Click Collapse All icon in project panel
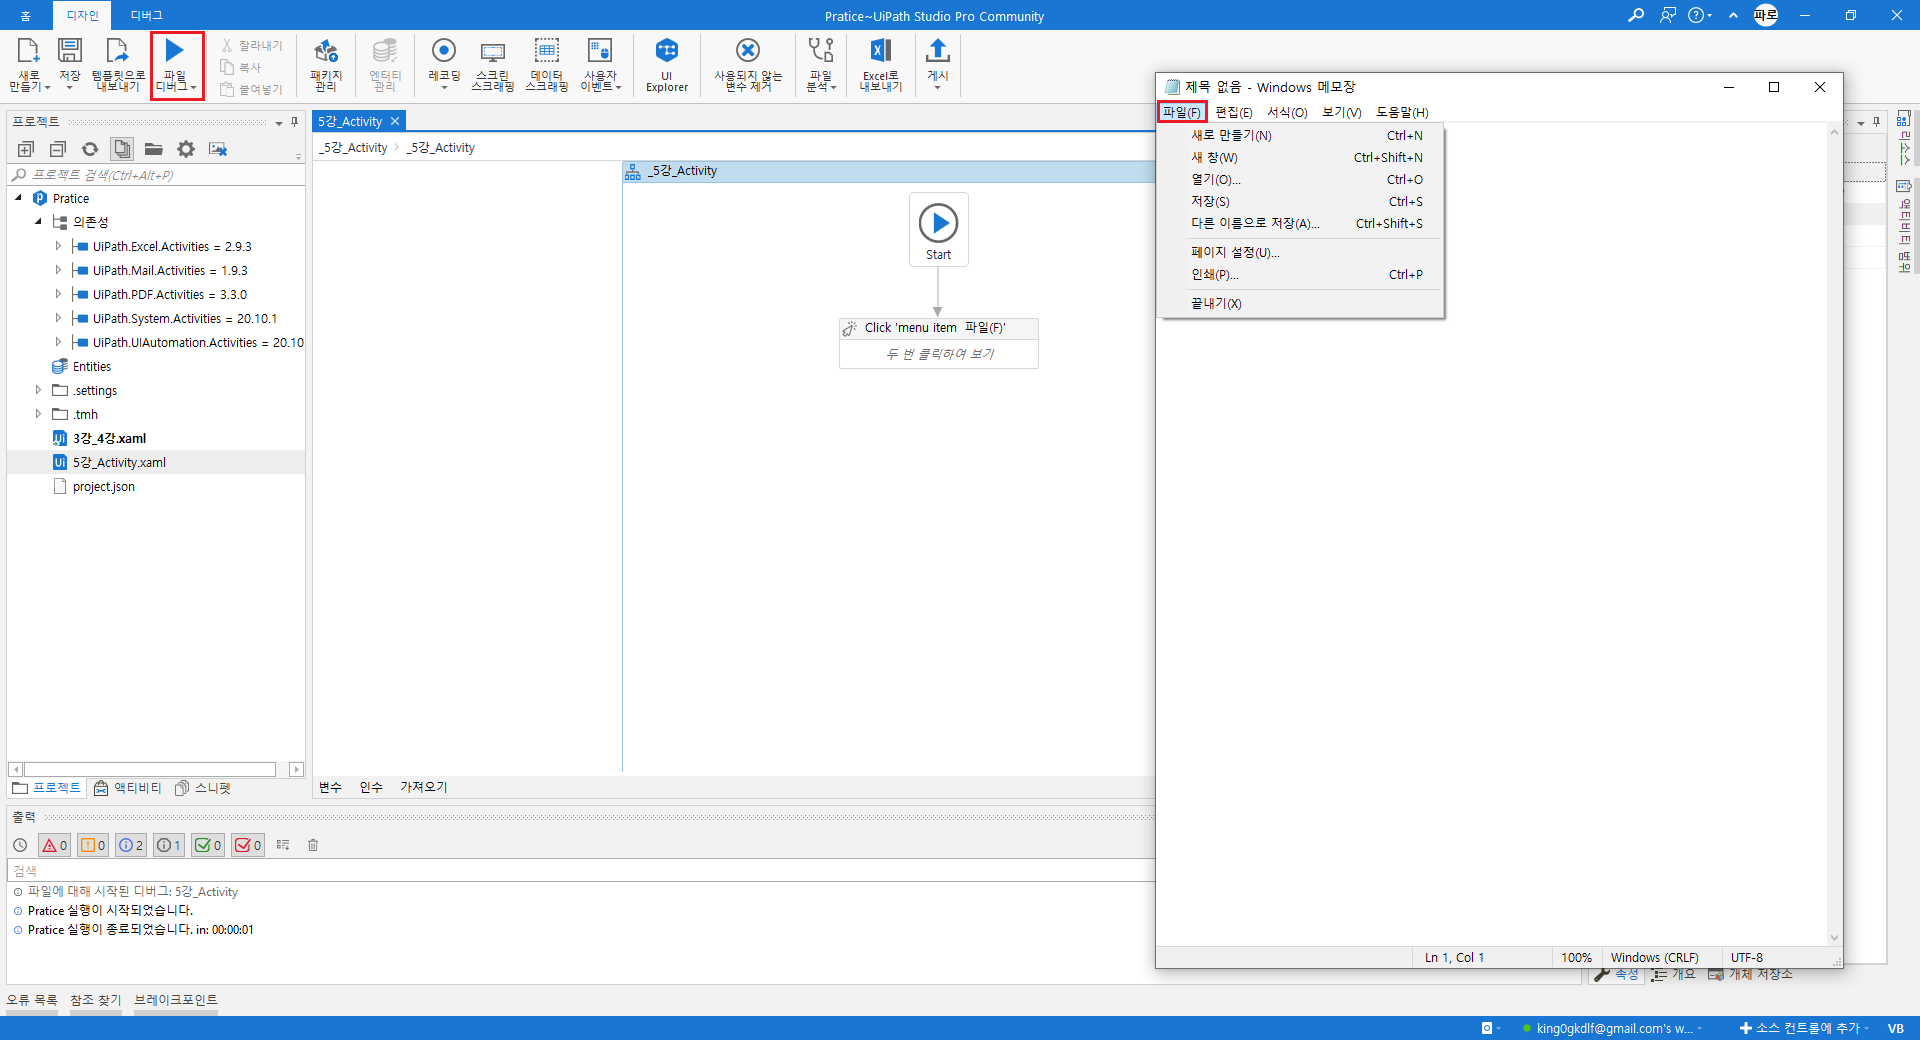Screen dimensions: 1920x1040 click(58, 149)
